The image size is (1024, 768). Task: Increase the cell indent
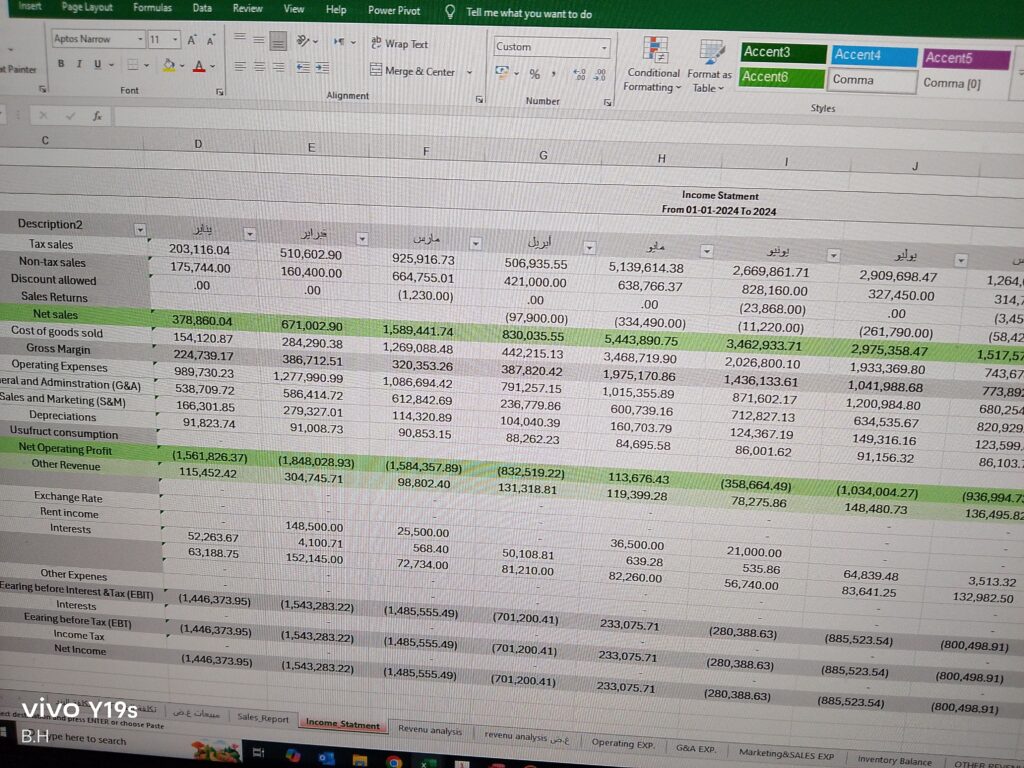[x=323, y=68]
